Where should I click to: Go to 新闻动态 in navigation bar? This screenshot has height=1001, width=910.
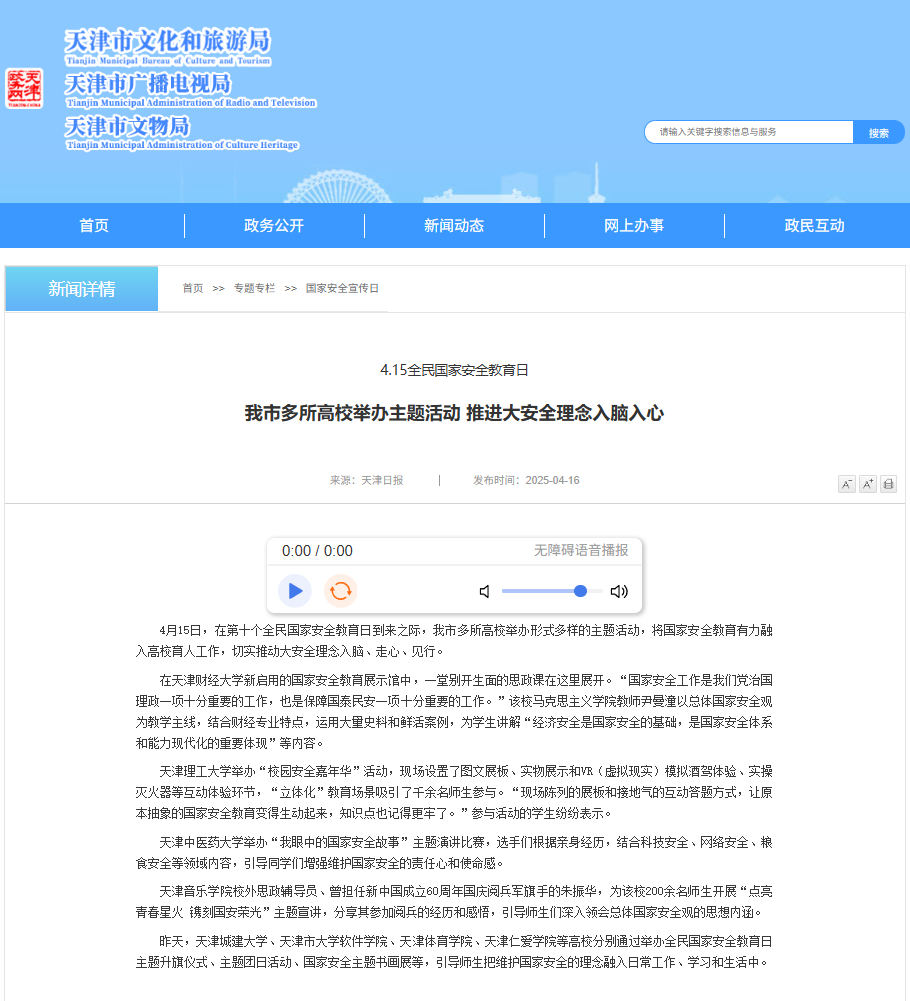(454, 226)
